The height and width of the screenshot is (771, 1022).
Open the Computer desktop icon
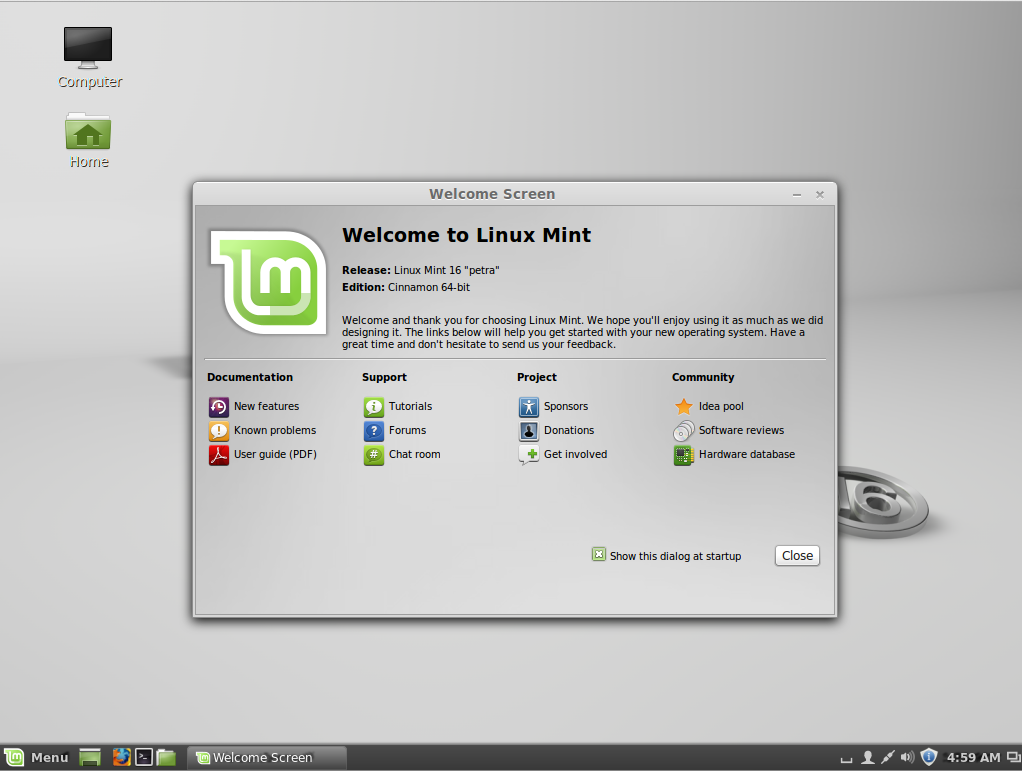(x=88, y=48)
